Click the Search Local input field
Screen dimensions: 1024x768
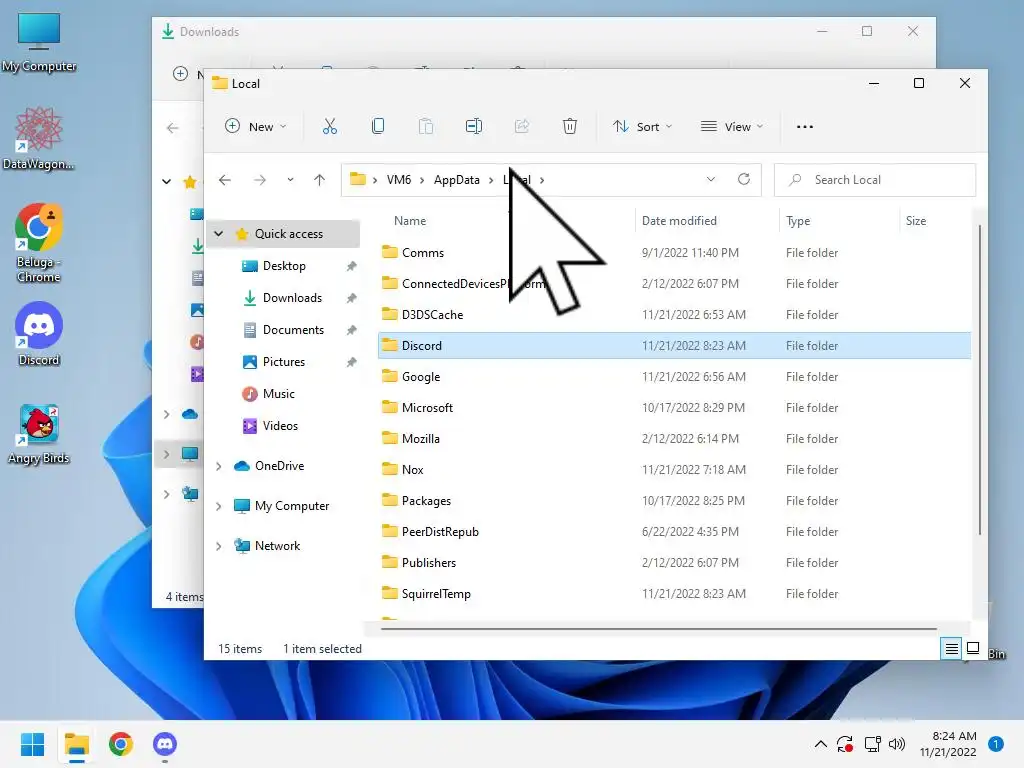point(875,180)
